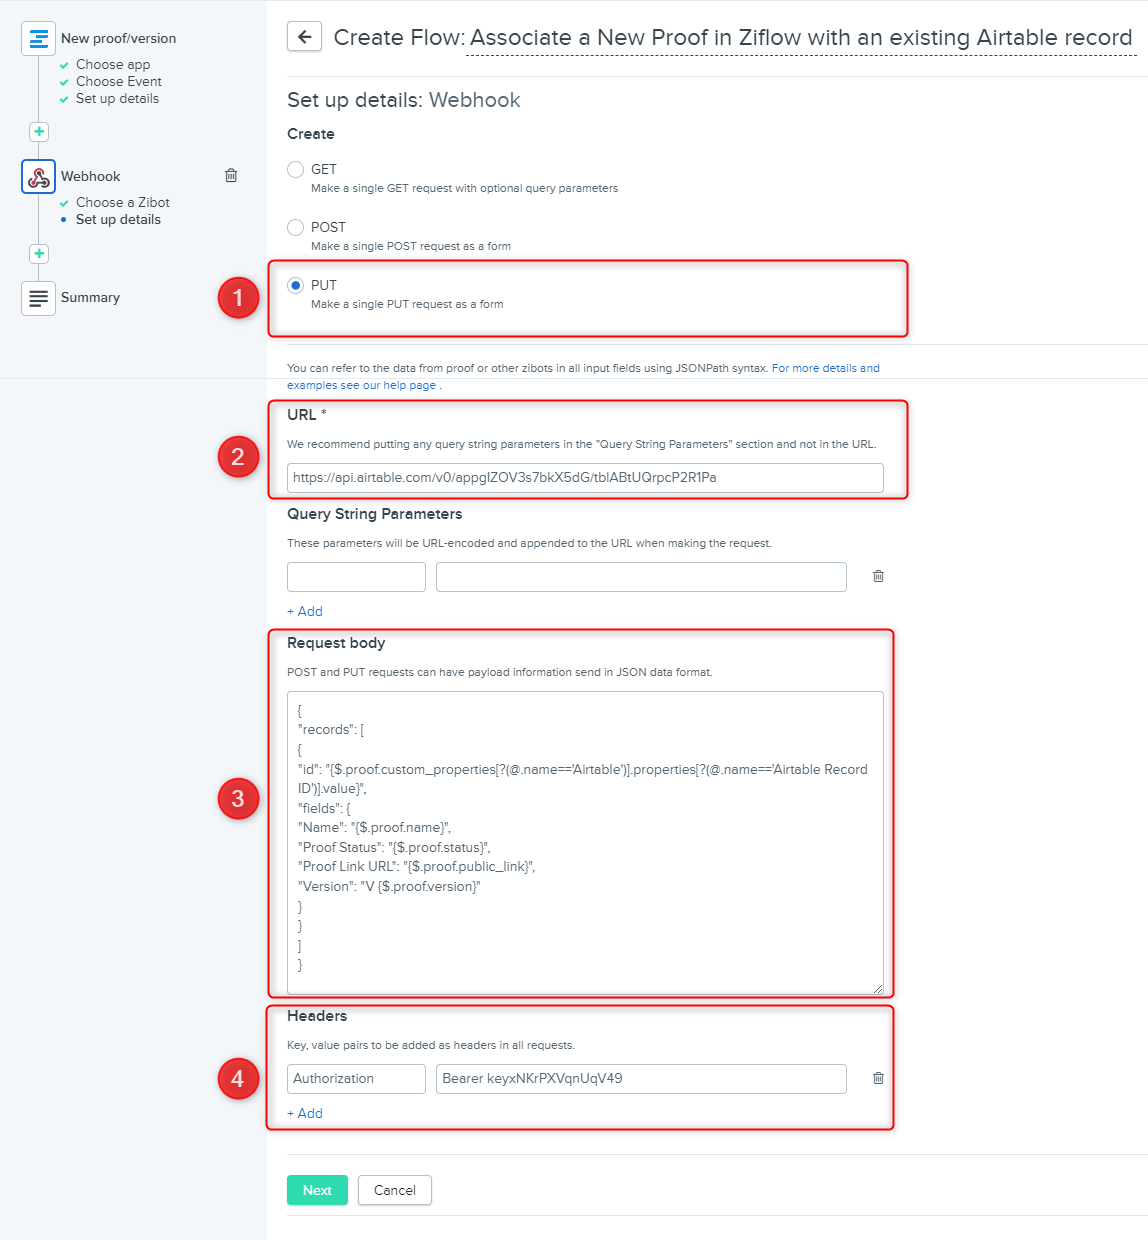Open the New proof/version step icon
Viewport: 1148px width, 1240px height.
click(38, 39)
